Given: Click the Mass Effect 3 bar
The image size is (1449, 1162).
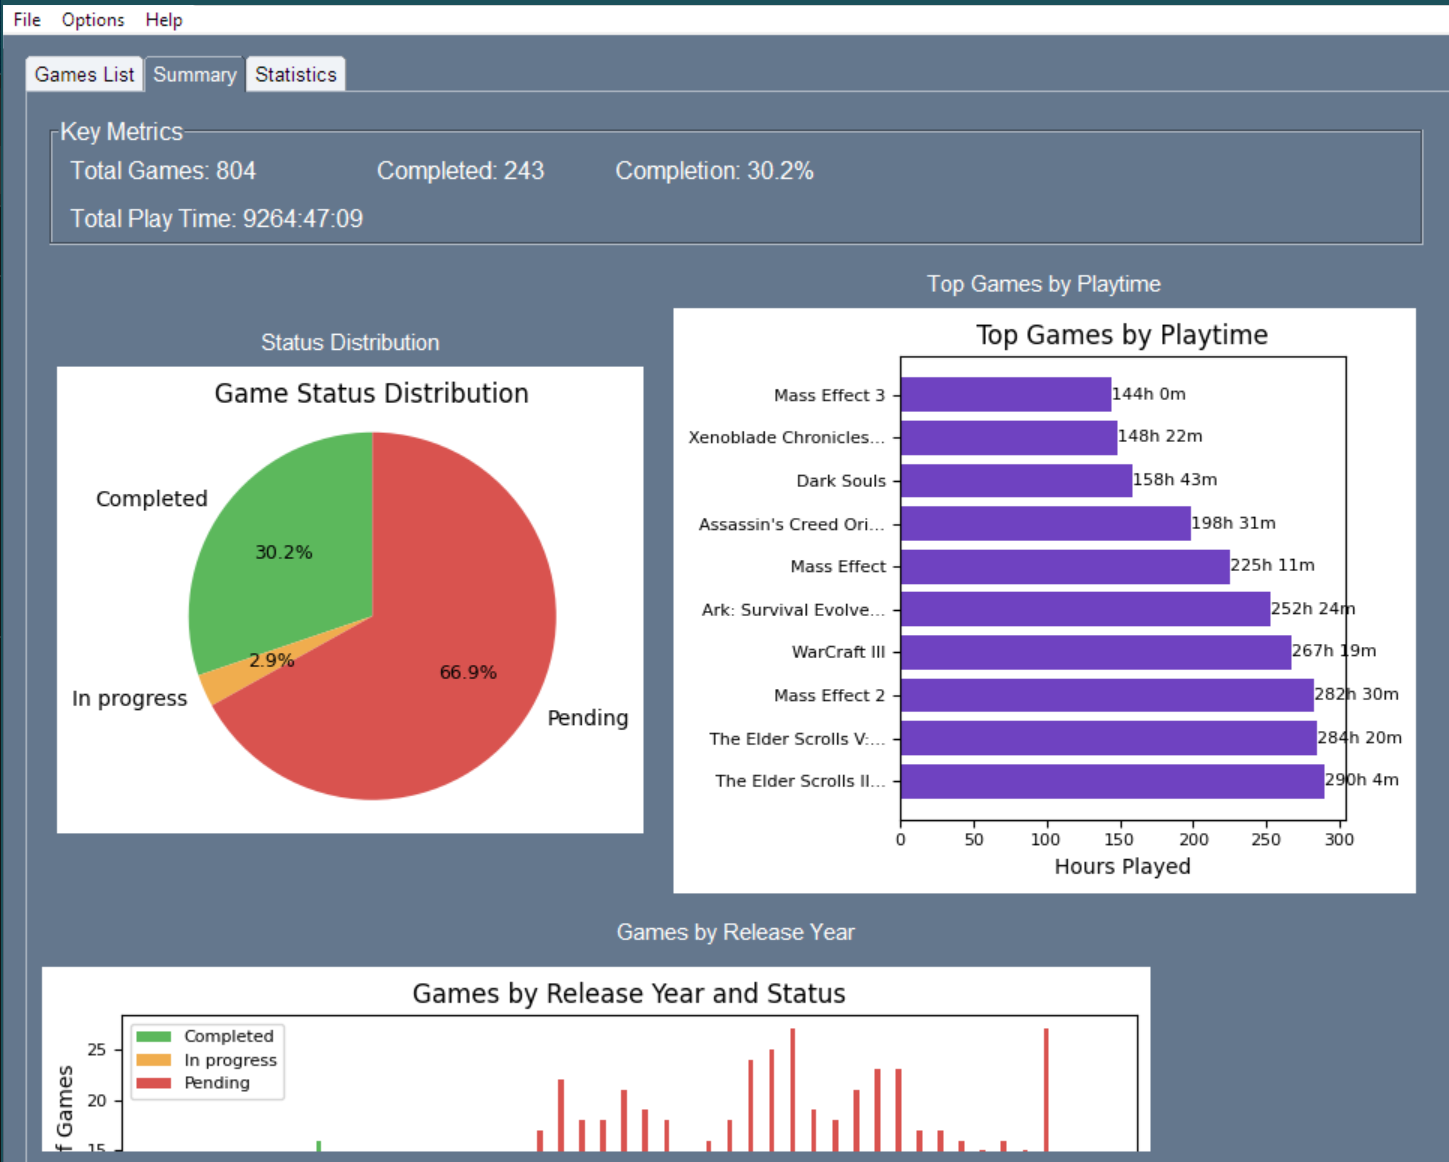Looking at the screenshot, I should 1006,394.
